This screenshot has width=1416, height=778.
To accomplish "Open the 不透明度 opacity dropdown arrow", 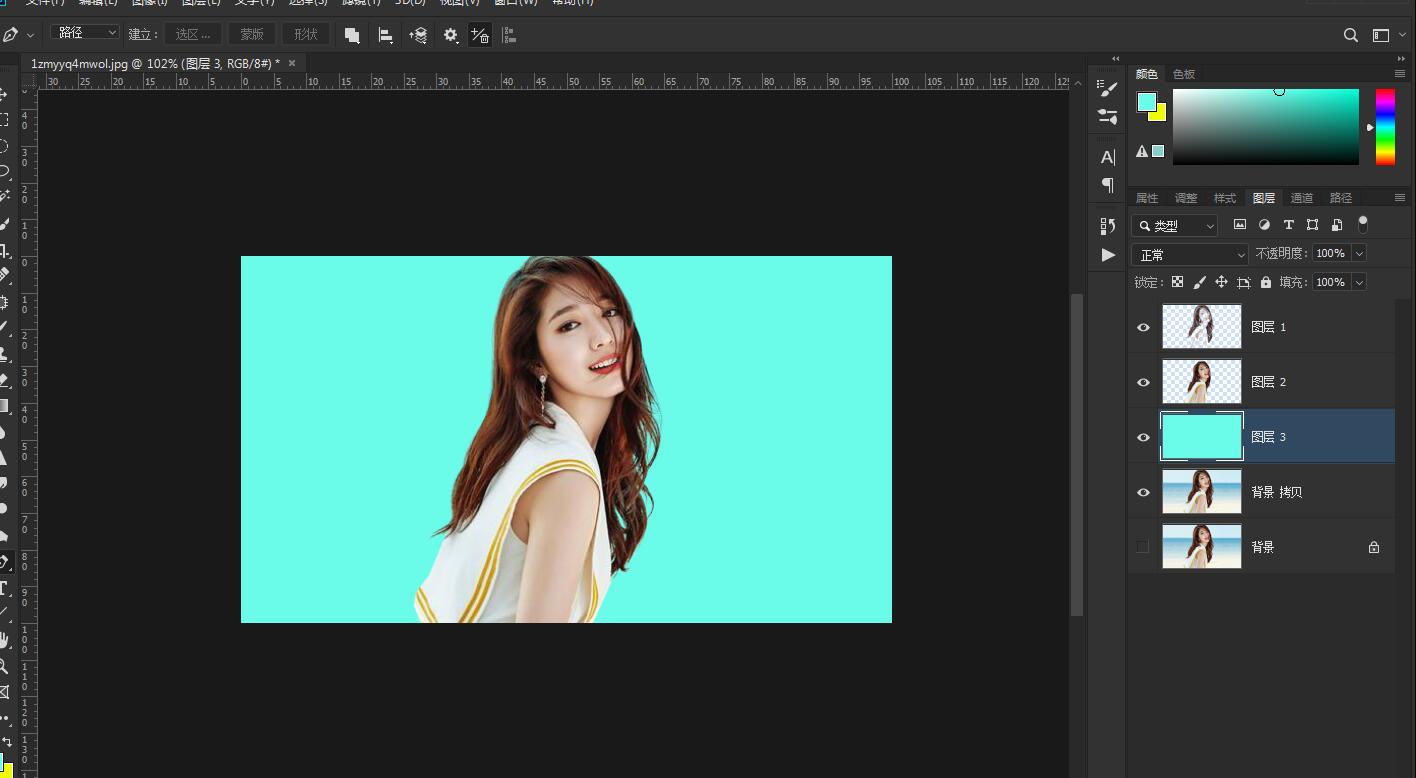I will coord(1359,254).
